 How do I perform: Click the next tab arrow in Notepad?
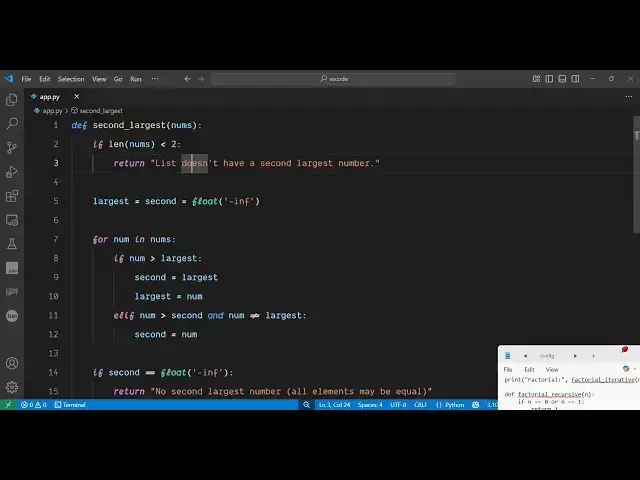[575, 356]
